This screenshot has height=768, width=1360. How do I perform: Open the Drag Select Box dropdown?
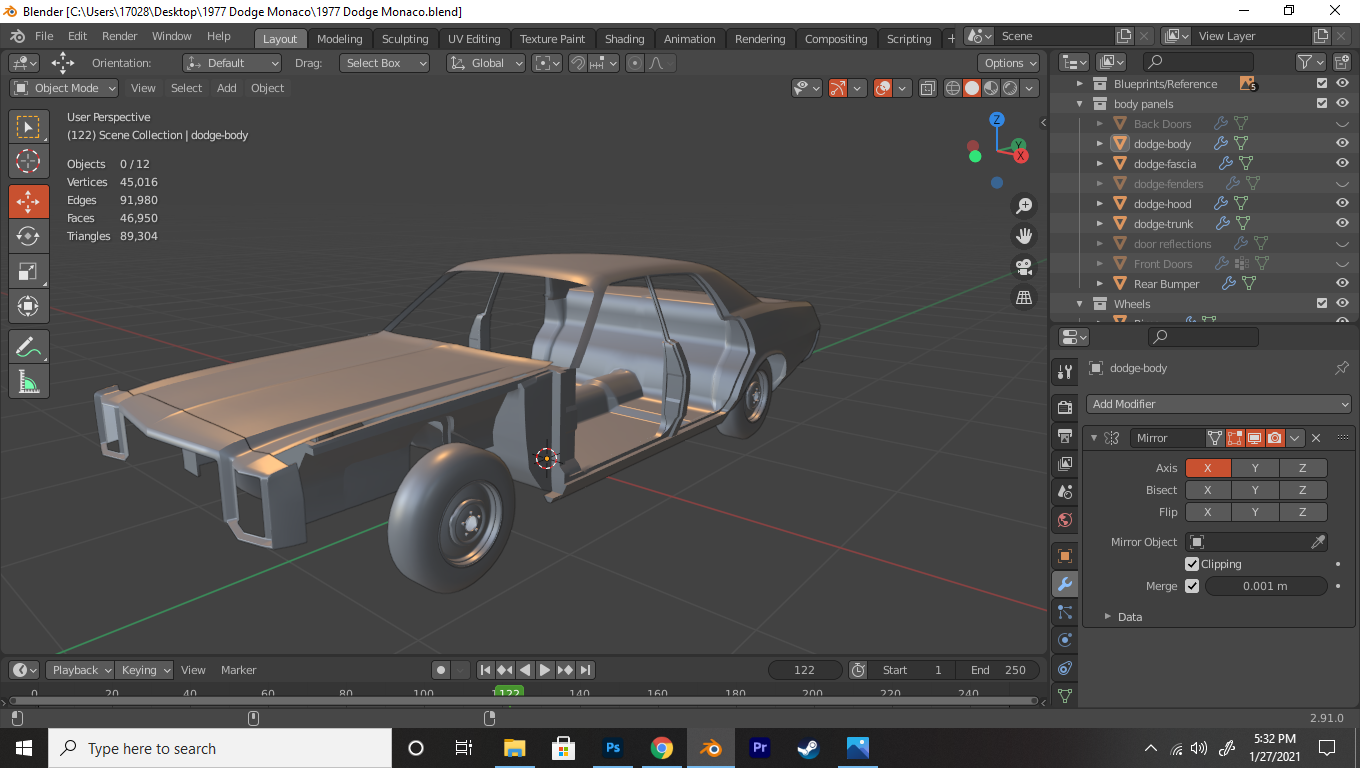384,63
